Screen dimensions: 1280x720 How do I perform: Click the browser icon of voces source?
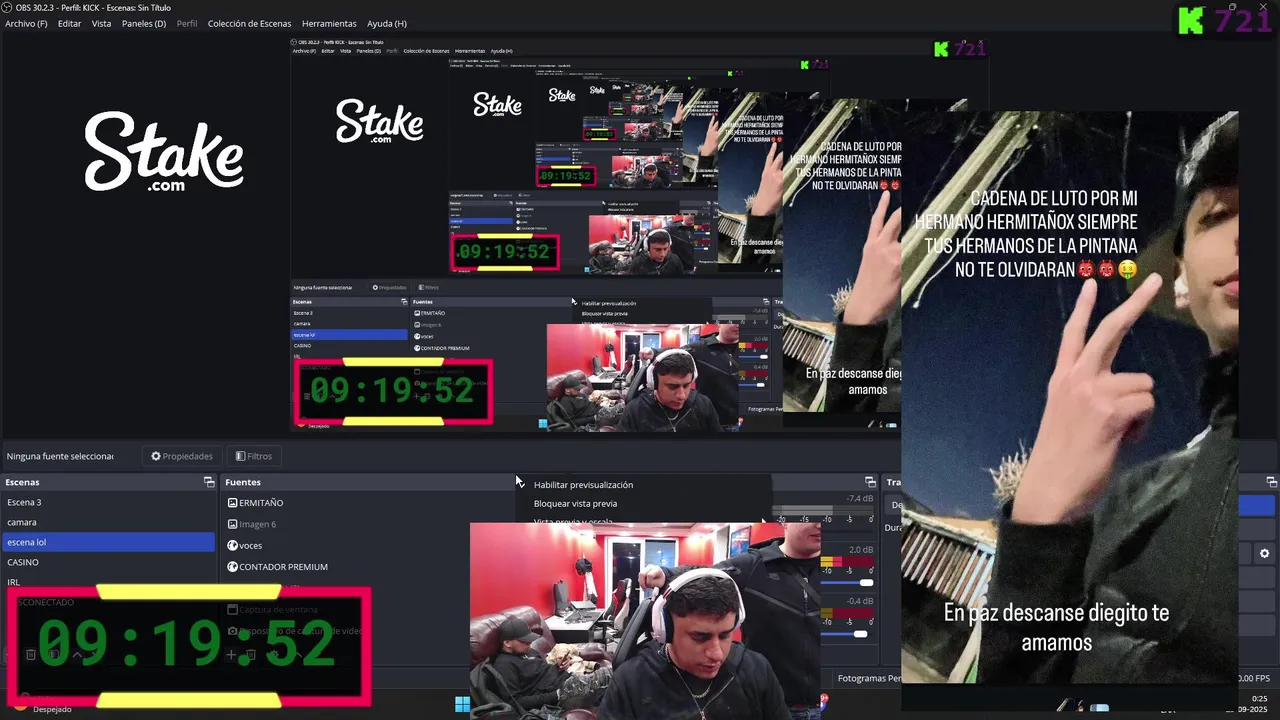click(x=232, y=545)
